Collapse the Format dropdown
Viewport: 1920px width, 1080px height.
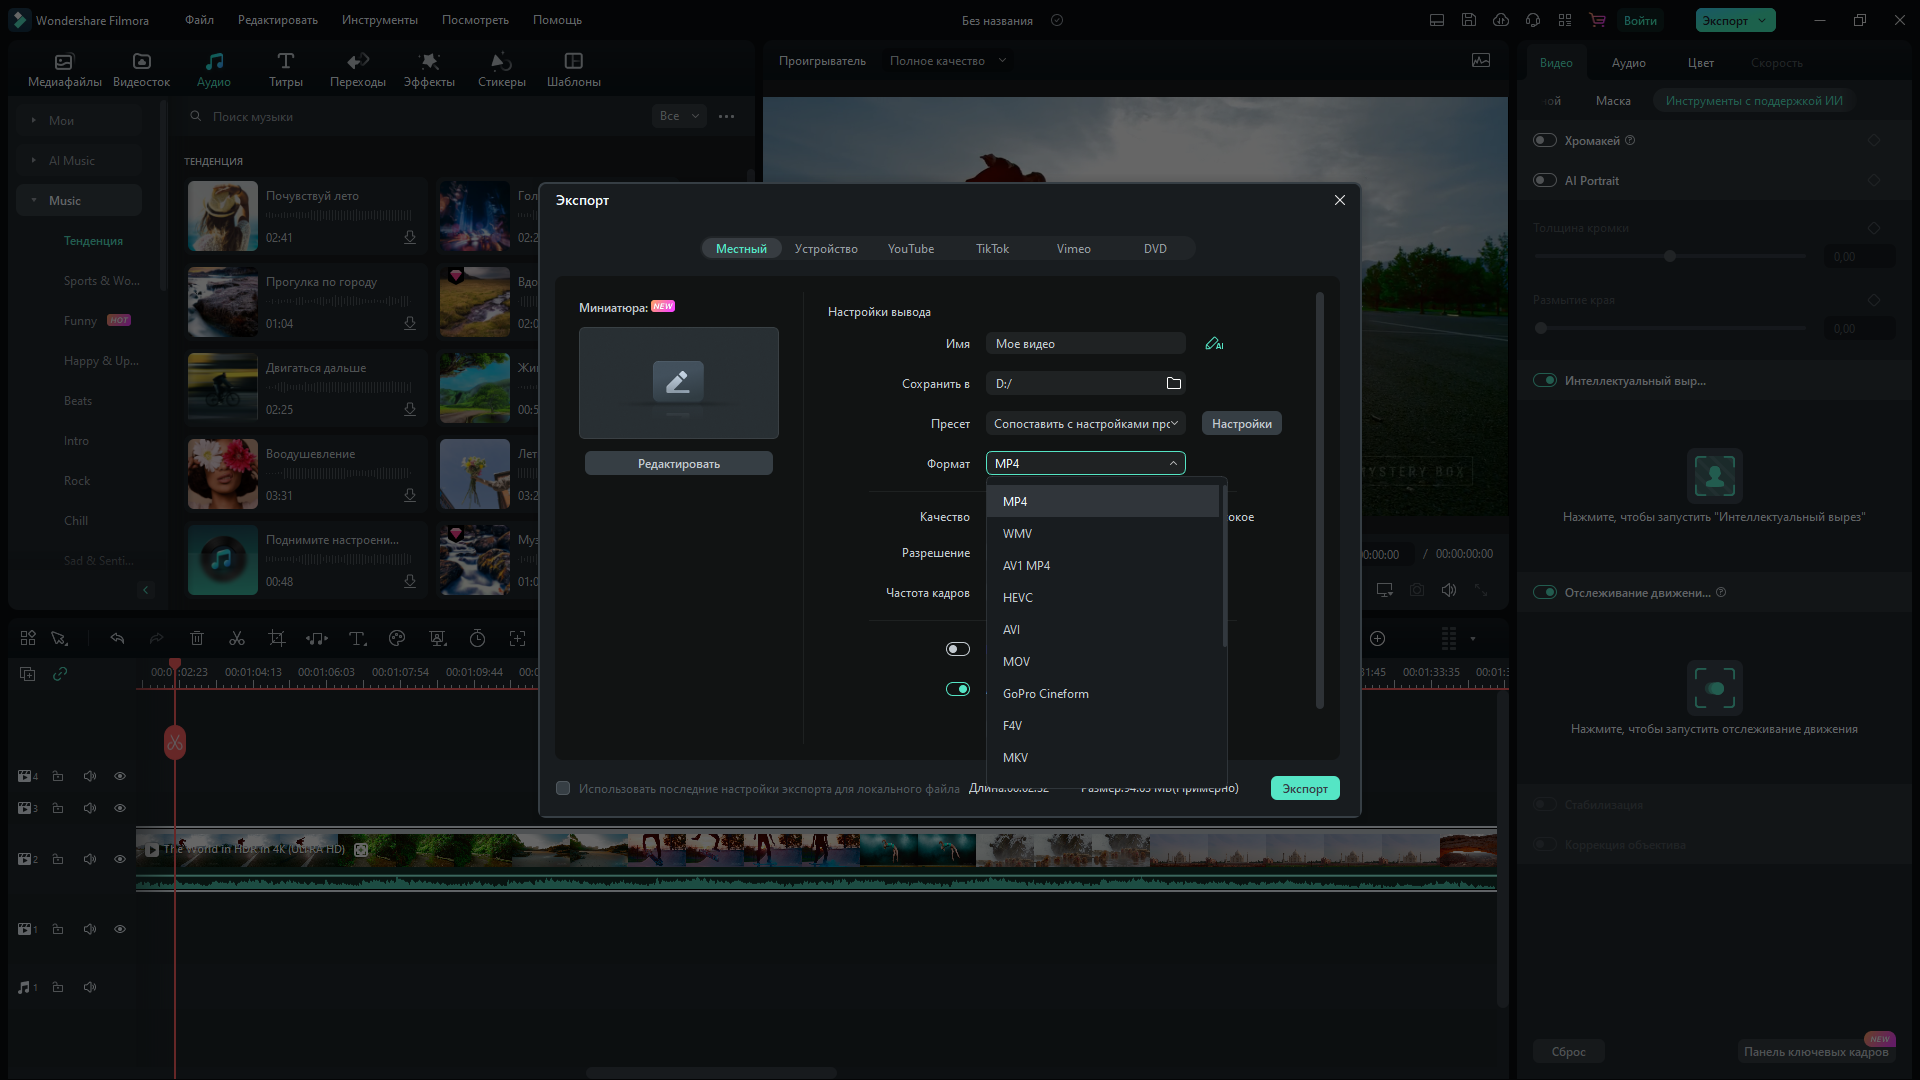1173,464
